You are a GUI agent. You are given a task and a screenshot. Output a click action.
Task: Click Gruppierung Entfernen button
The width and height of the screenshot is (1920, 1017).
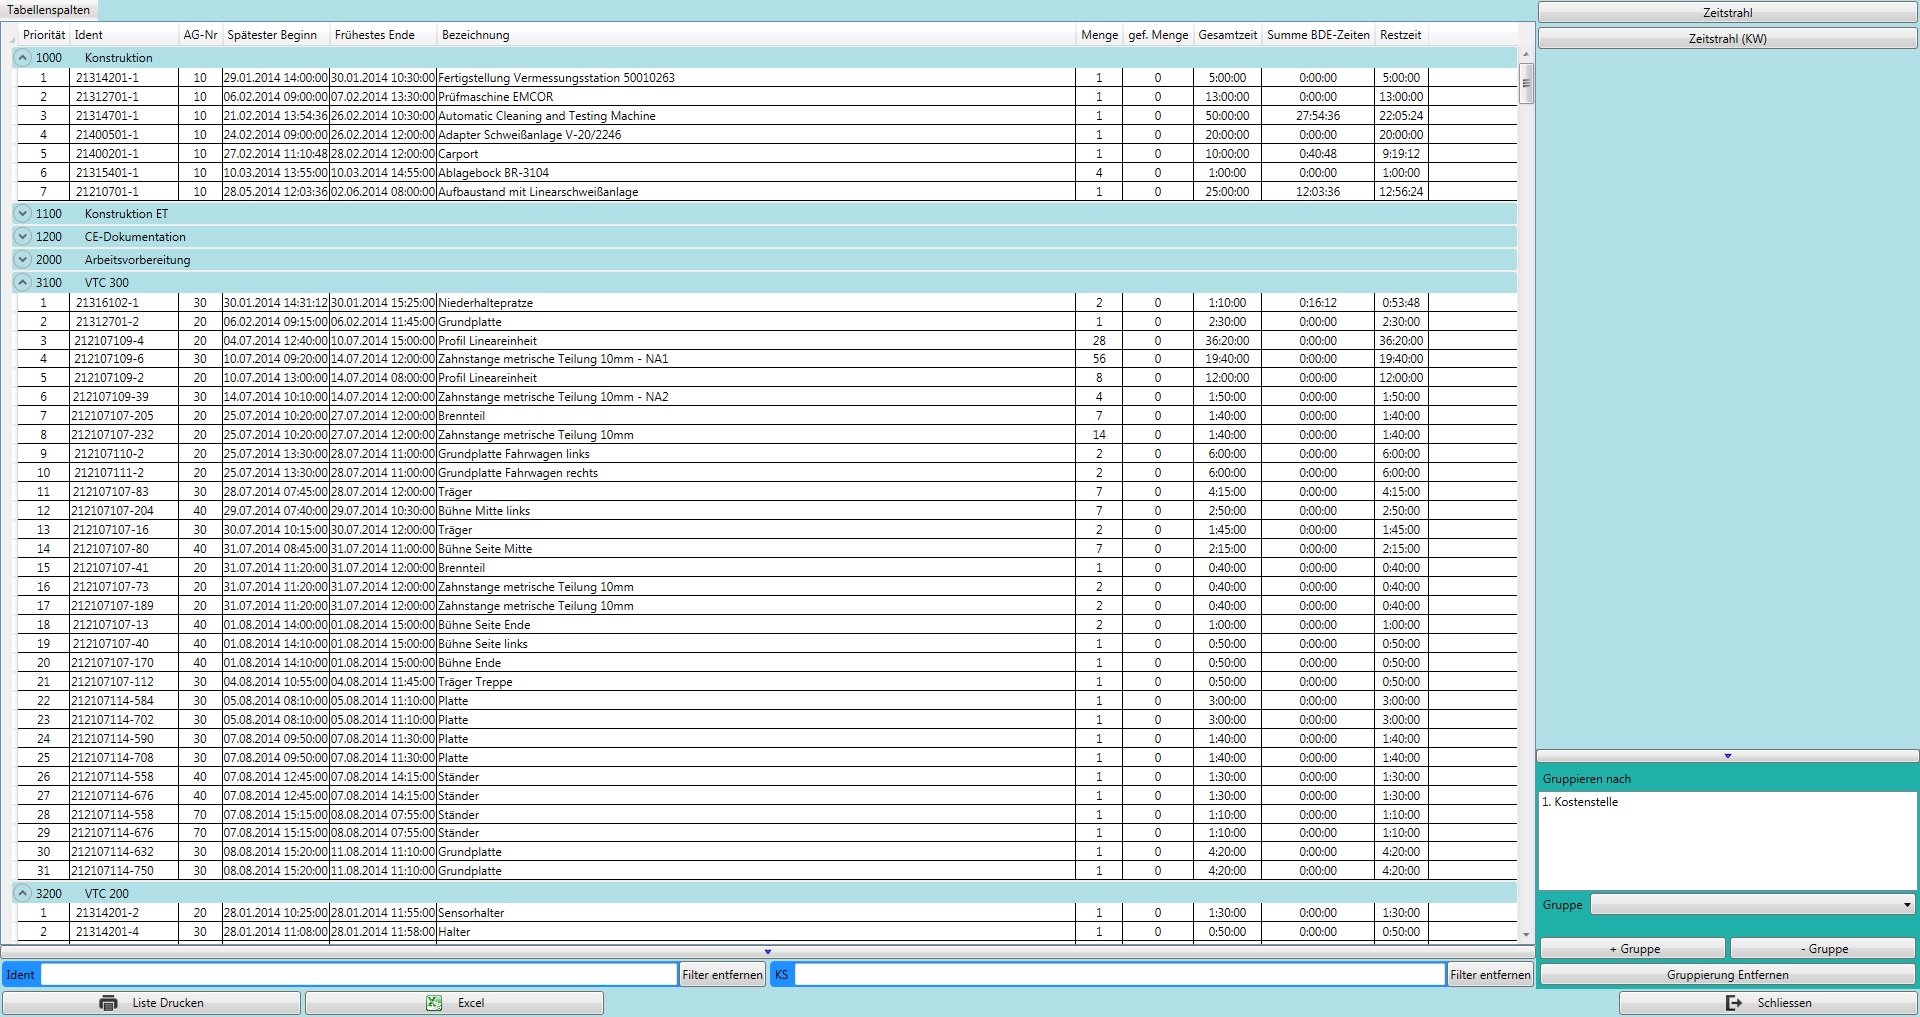[1727, 975]
